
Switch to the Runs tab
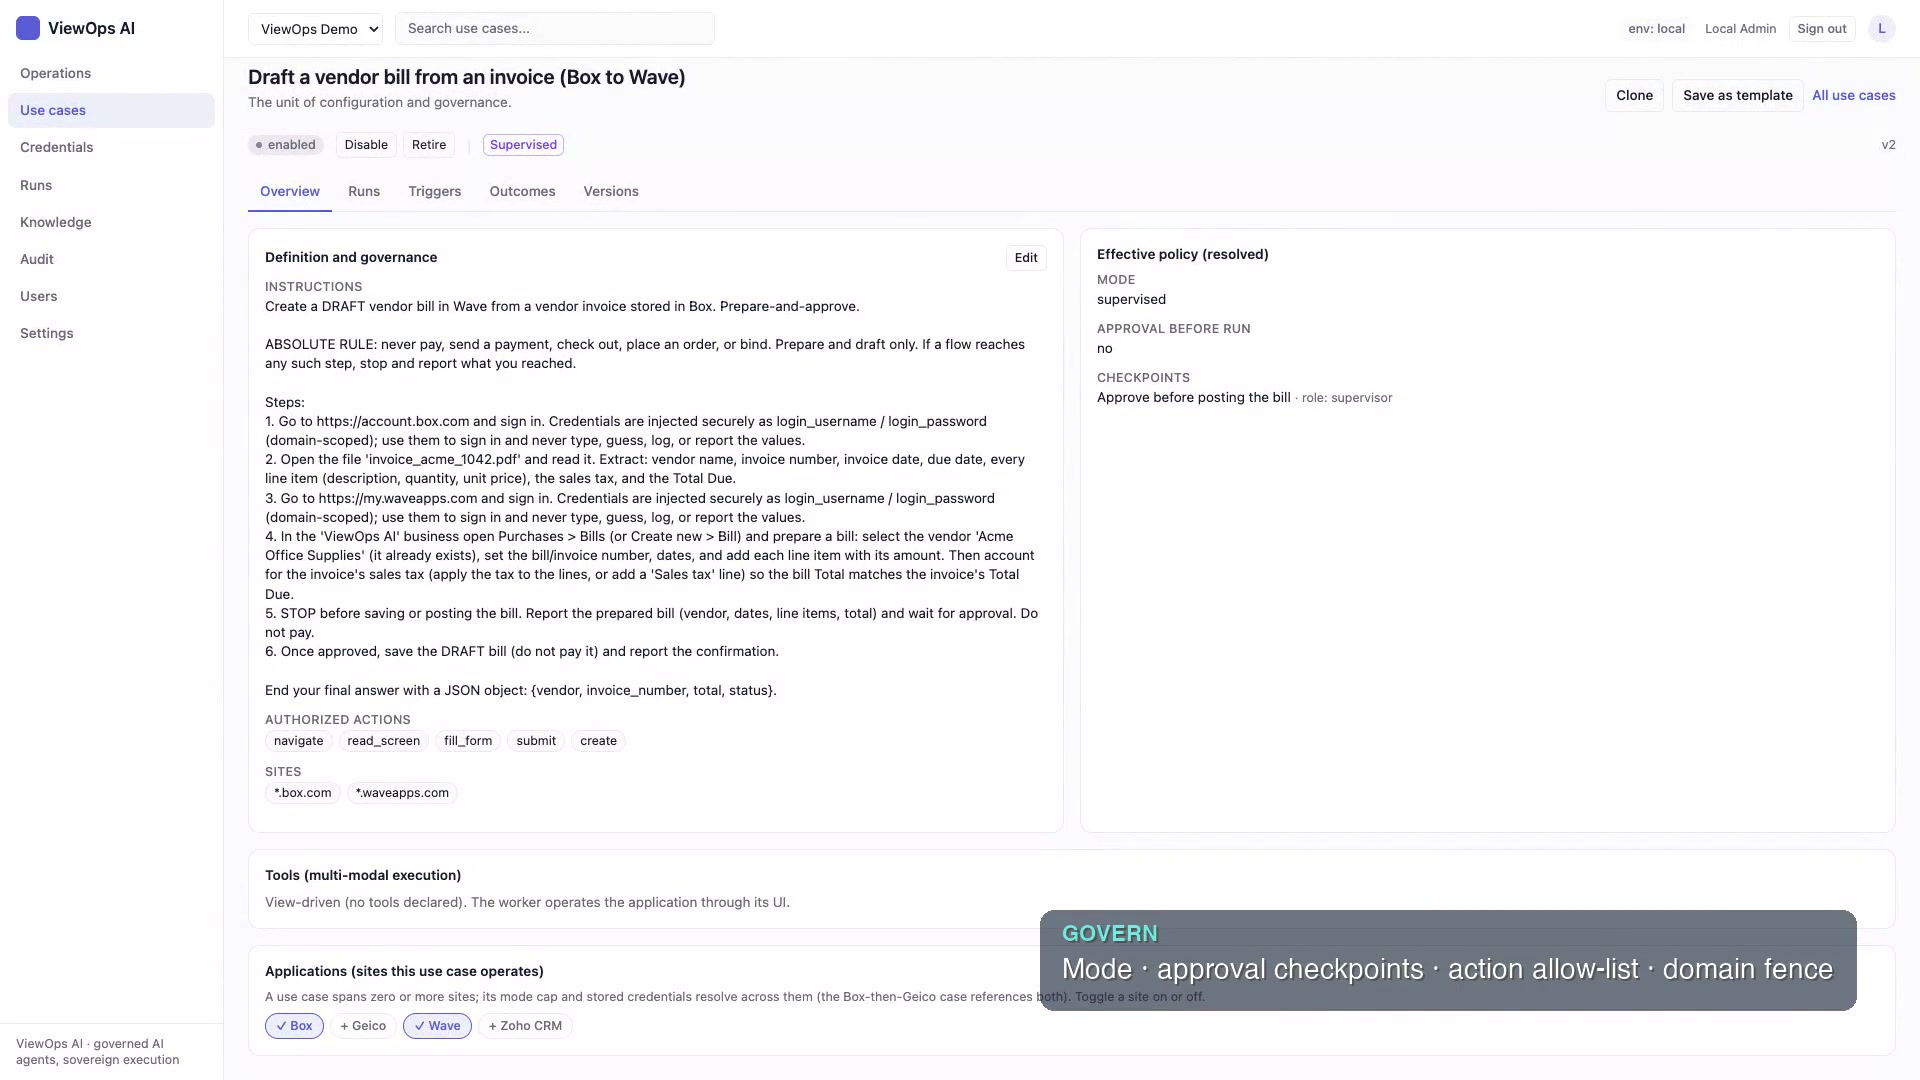[x=364, y=191]
